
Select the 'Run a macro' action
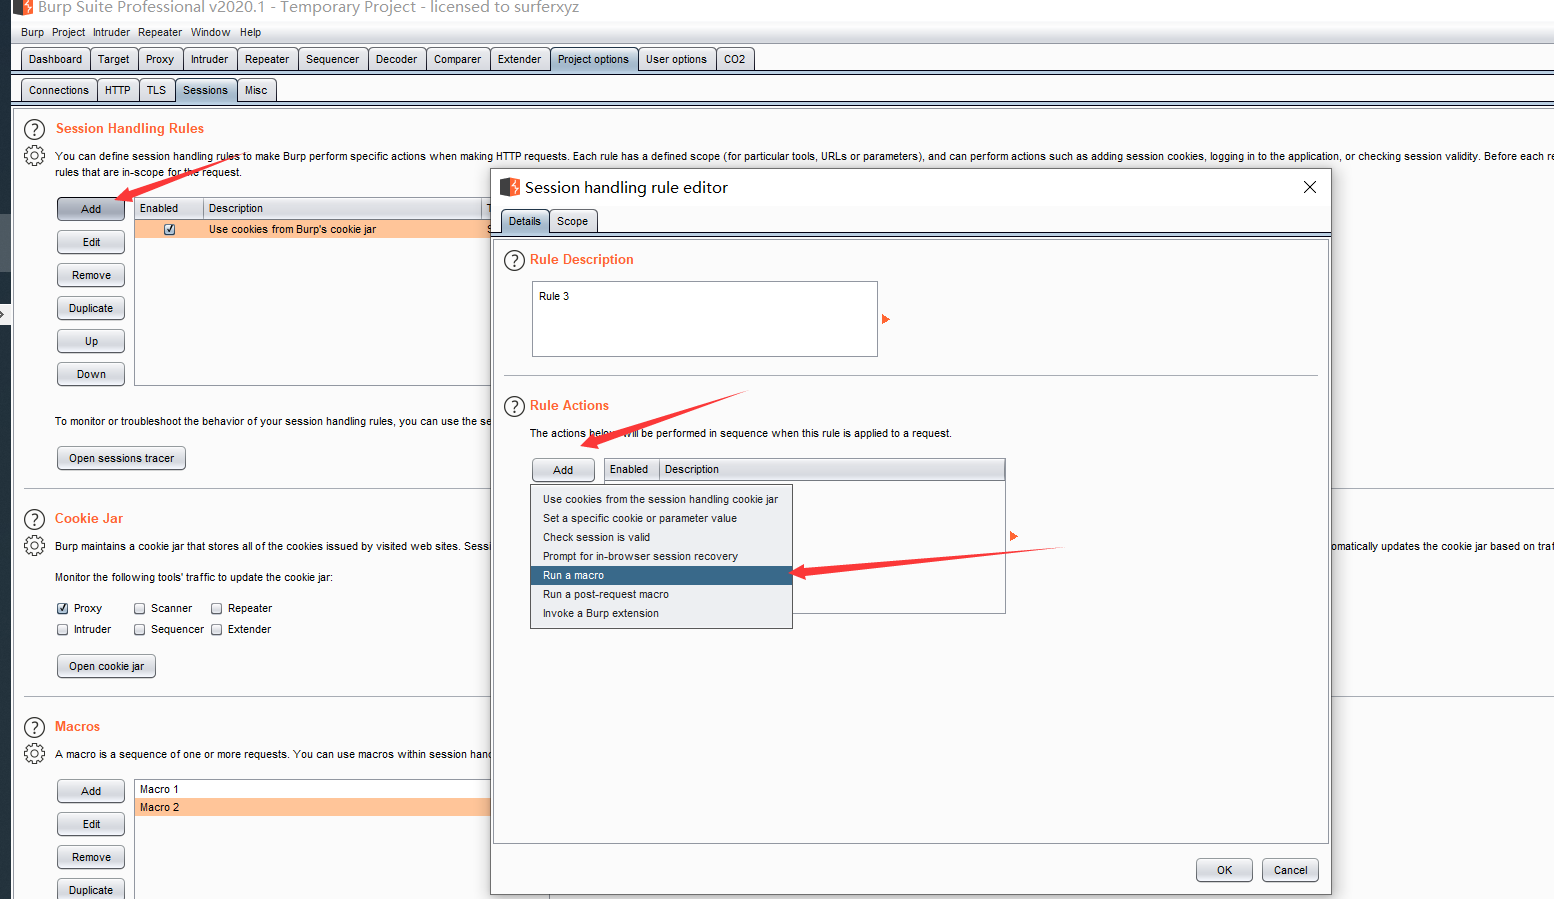(x=661, y=575)
